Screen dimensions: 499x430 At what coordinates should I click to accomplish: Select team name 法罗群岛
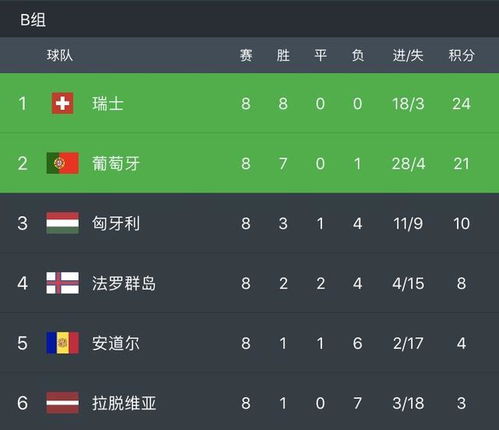tap(124, 283)
